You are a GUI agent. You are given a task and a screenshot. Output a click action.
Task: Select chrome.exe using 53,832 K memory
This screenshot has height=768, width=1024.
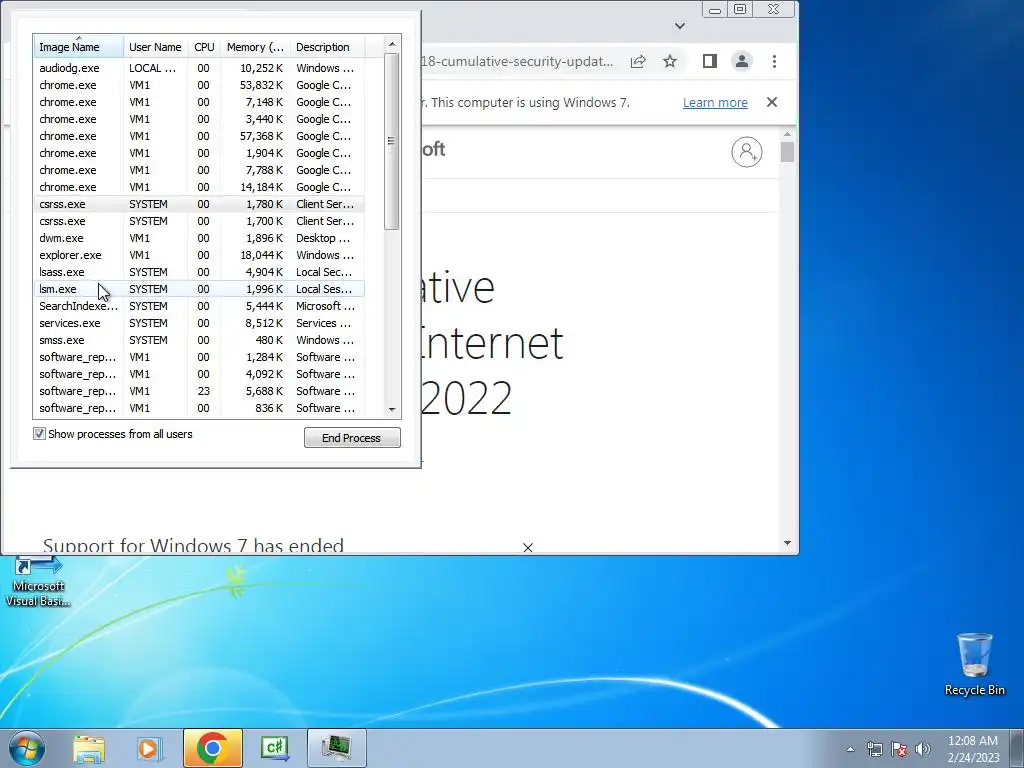point(199,85)
